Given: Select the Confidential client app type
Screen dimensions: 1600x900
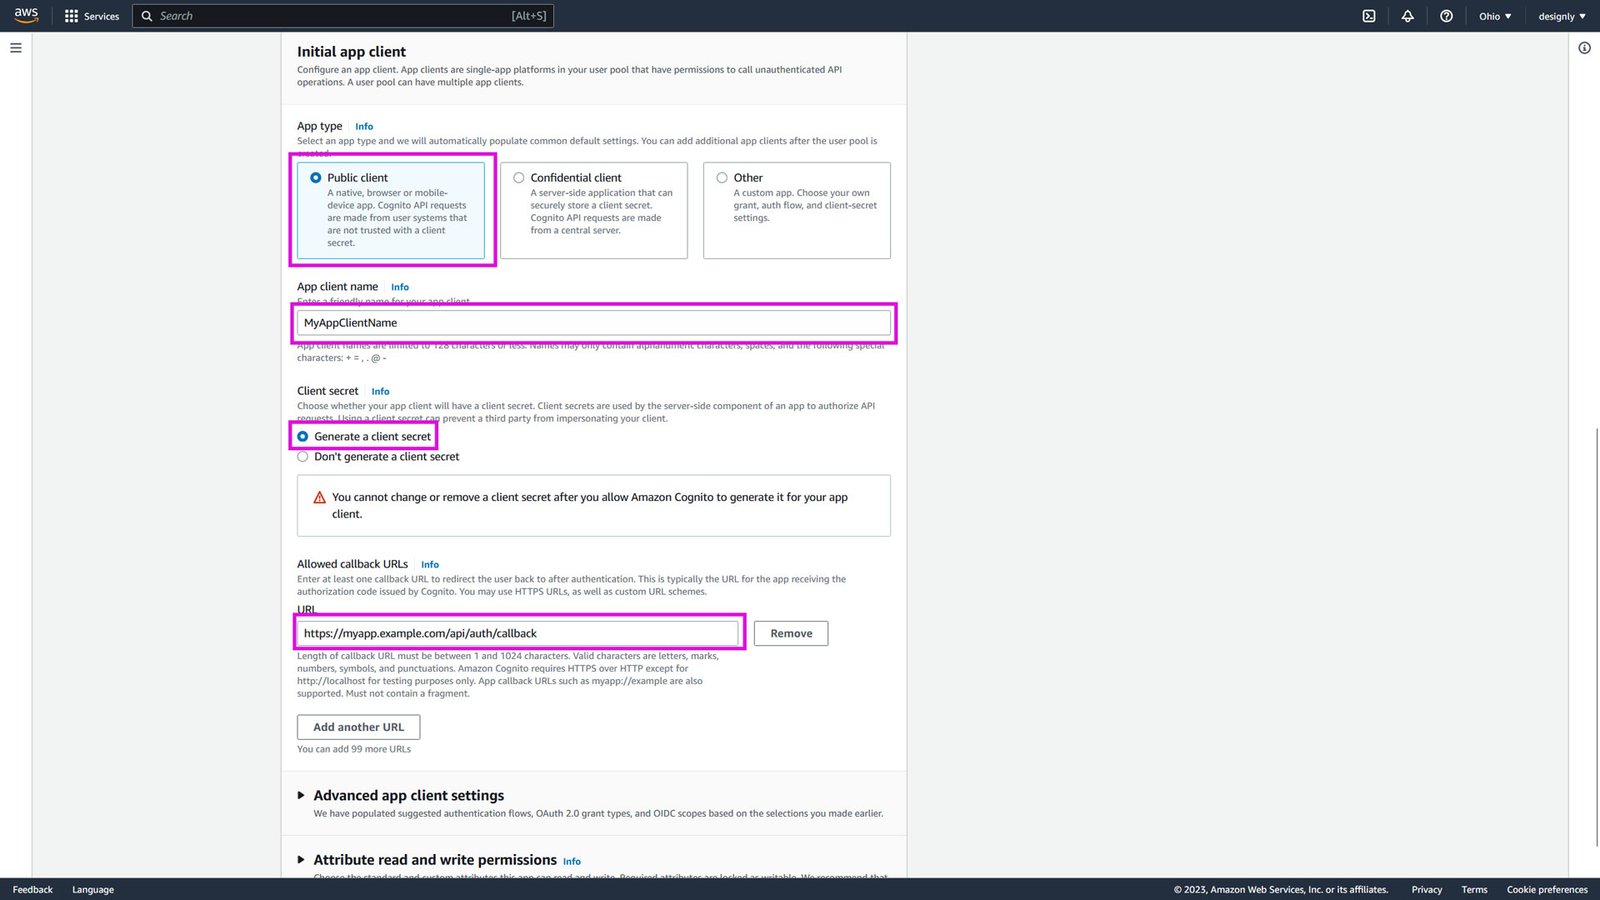Looking at the screenshot, I should pos(519,177).
